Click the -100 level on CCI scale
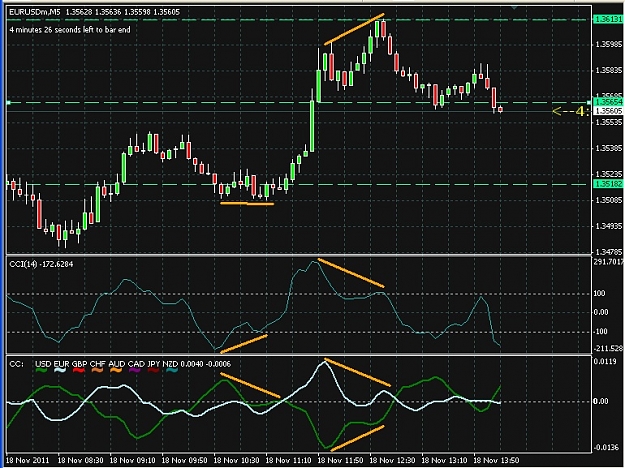 (601, 332)
